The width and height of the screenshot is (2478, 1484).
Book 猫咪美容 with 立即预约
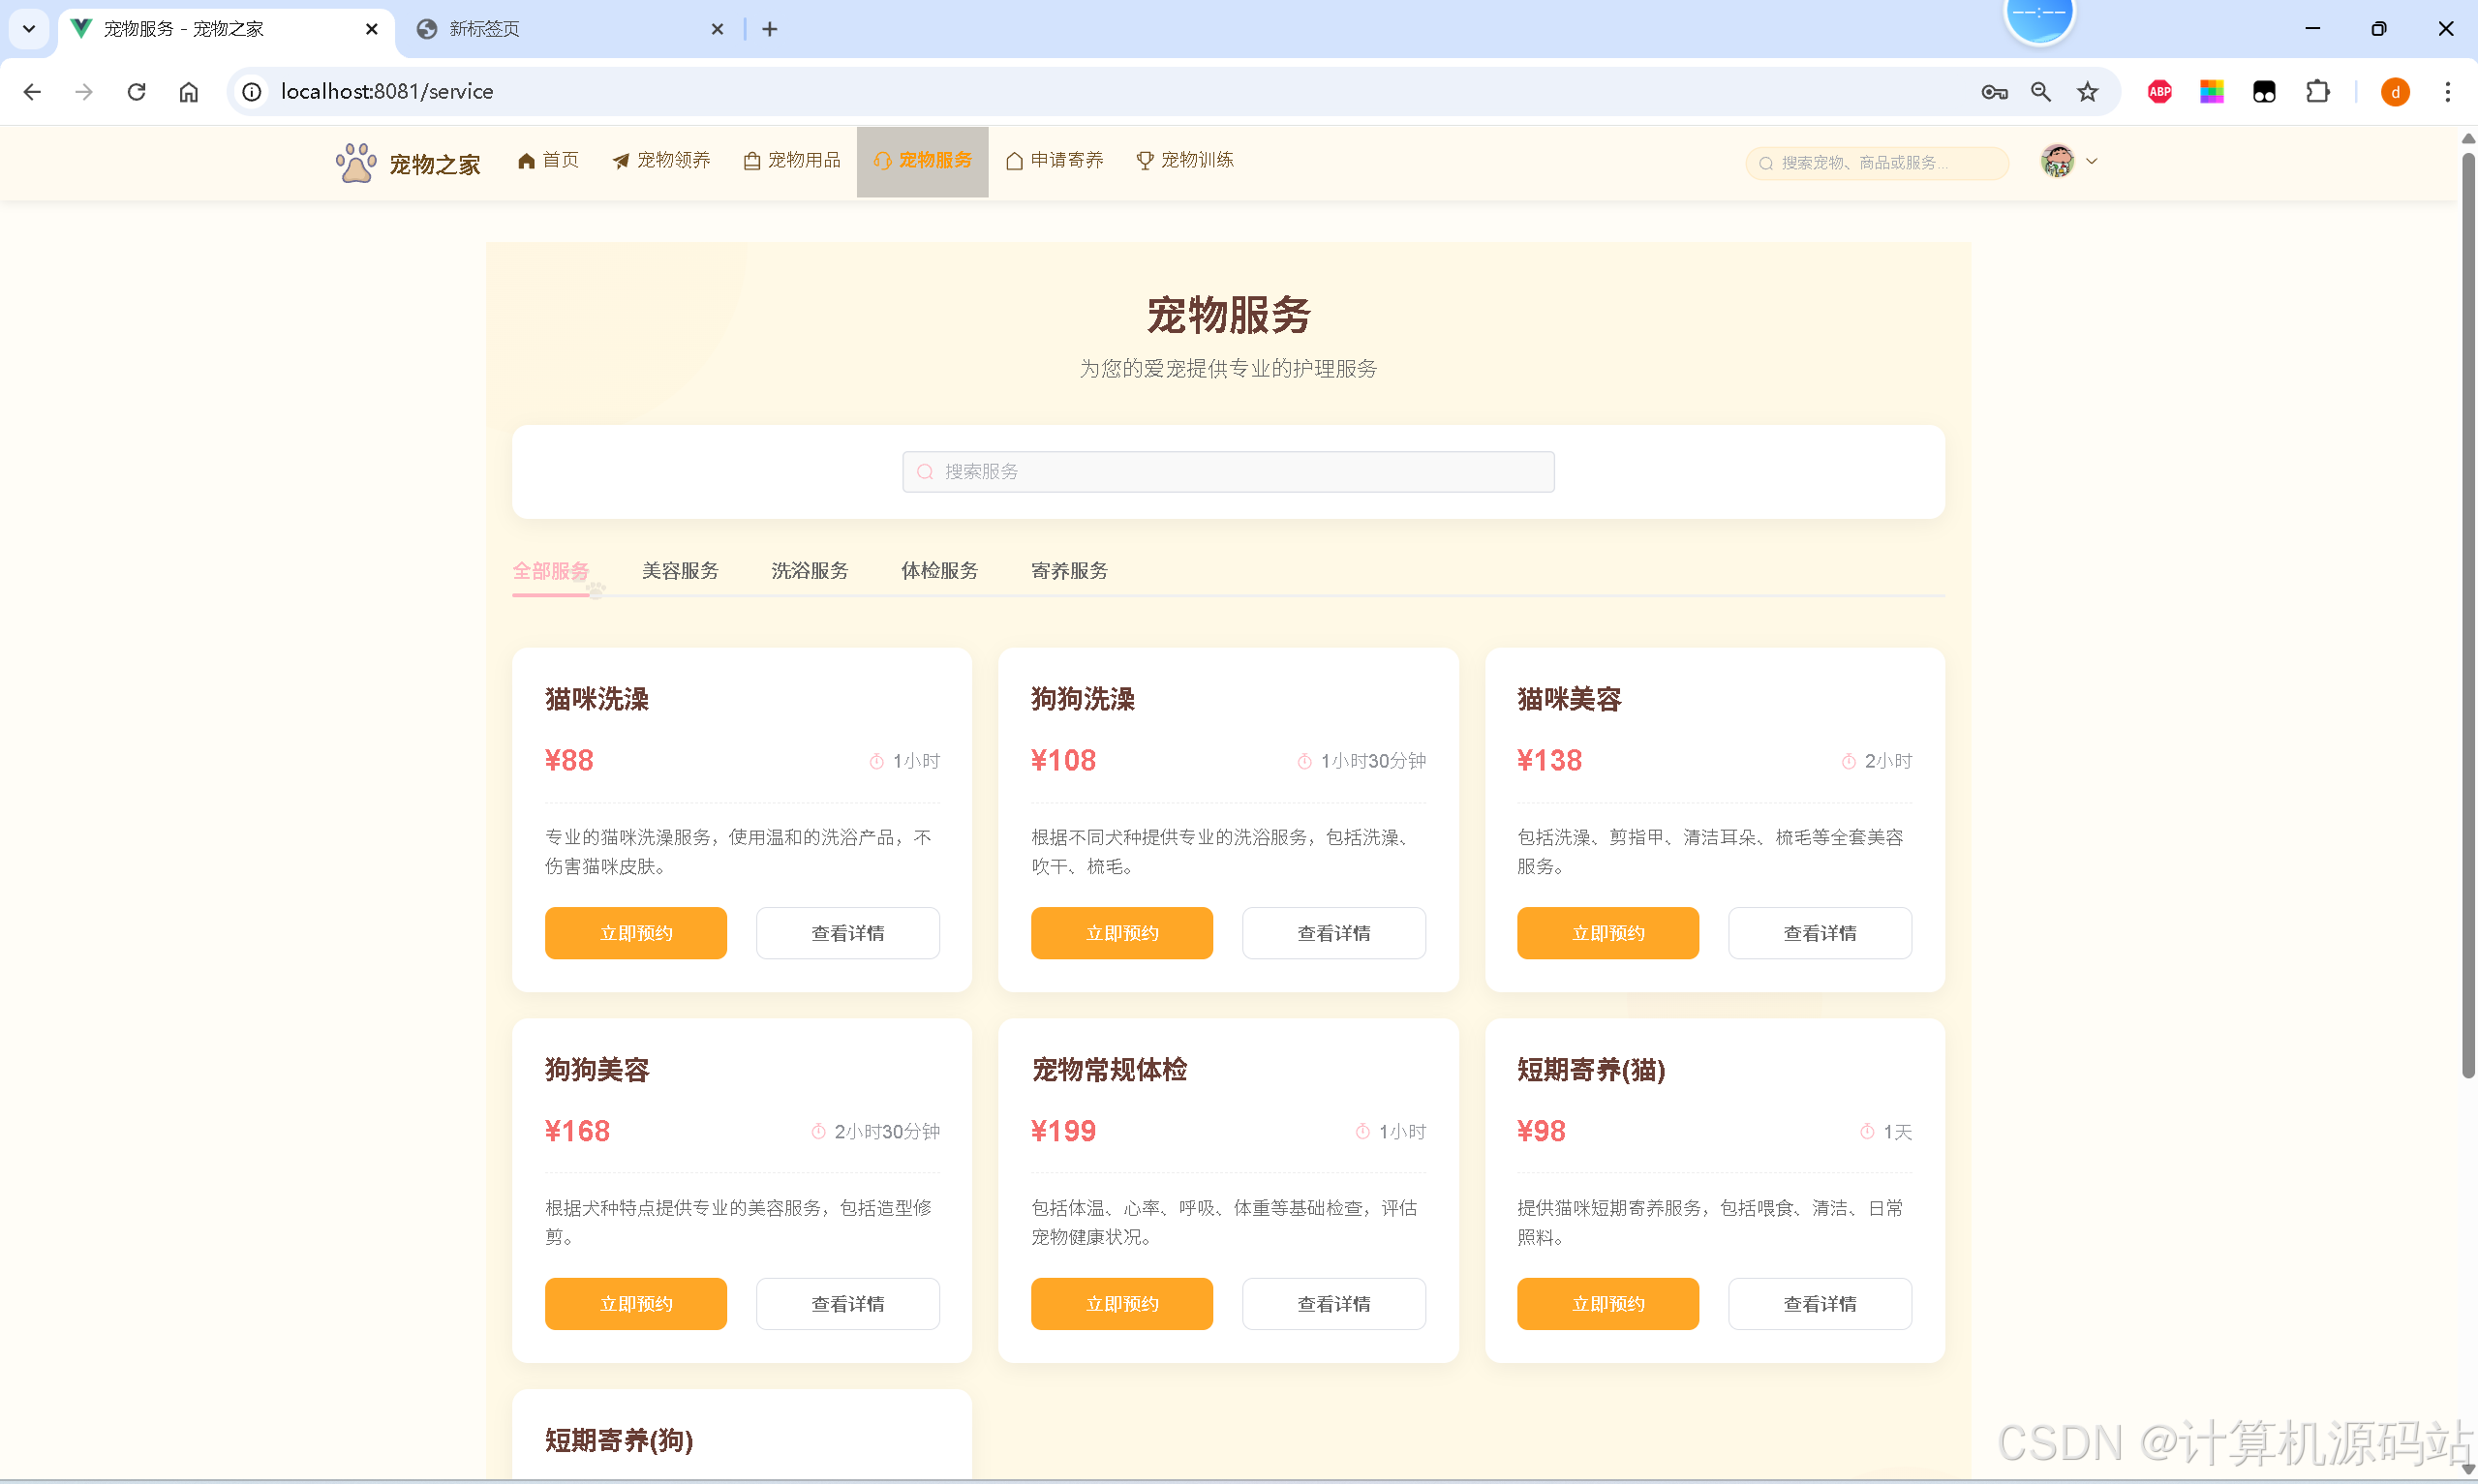[x=1608, y=933]
